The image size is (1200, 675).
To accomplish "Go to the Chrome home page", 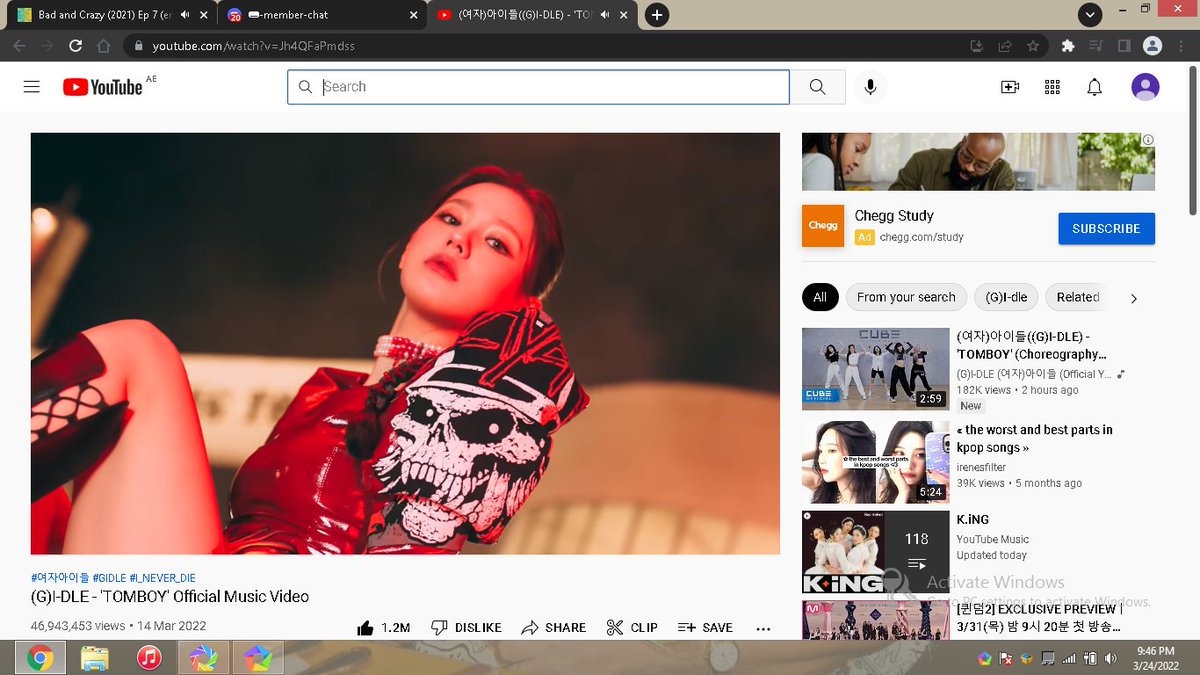I will (x=103, y=46).
